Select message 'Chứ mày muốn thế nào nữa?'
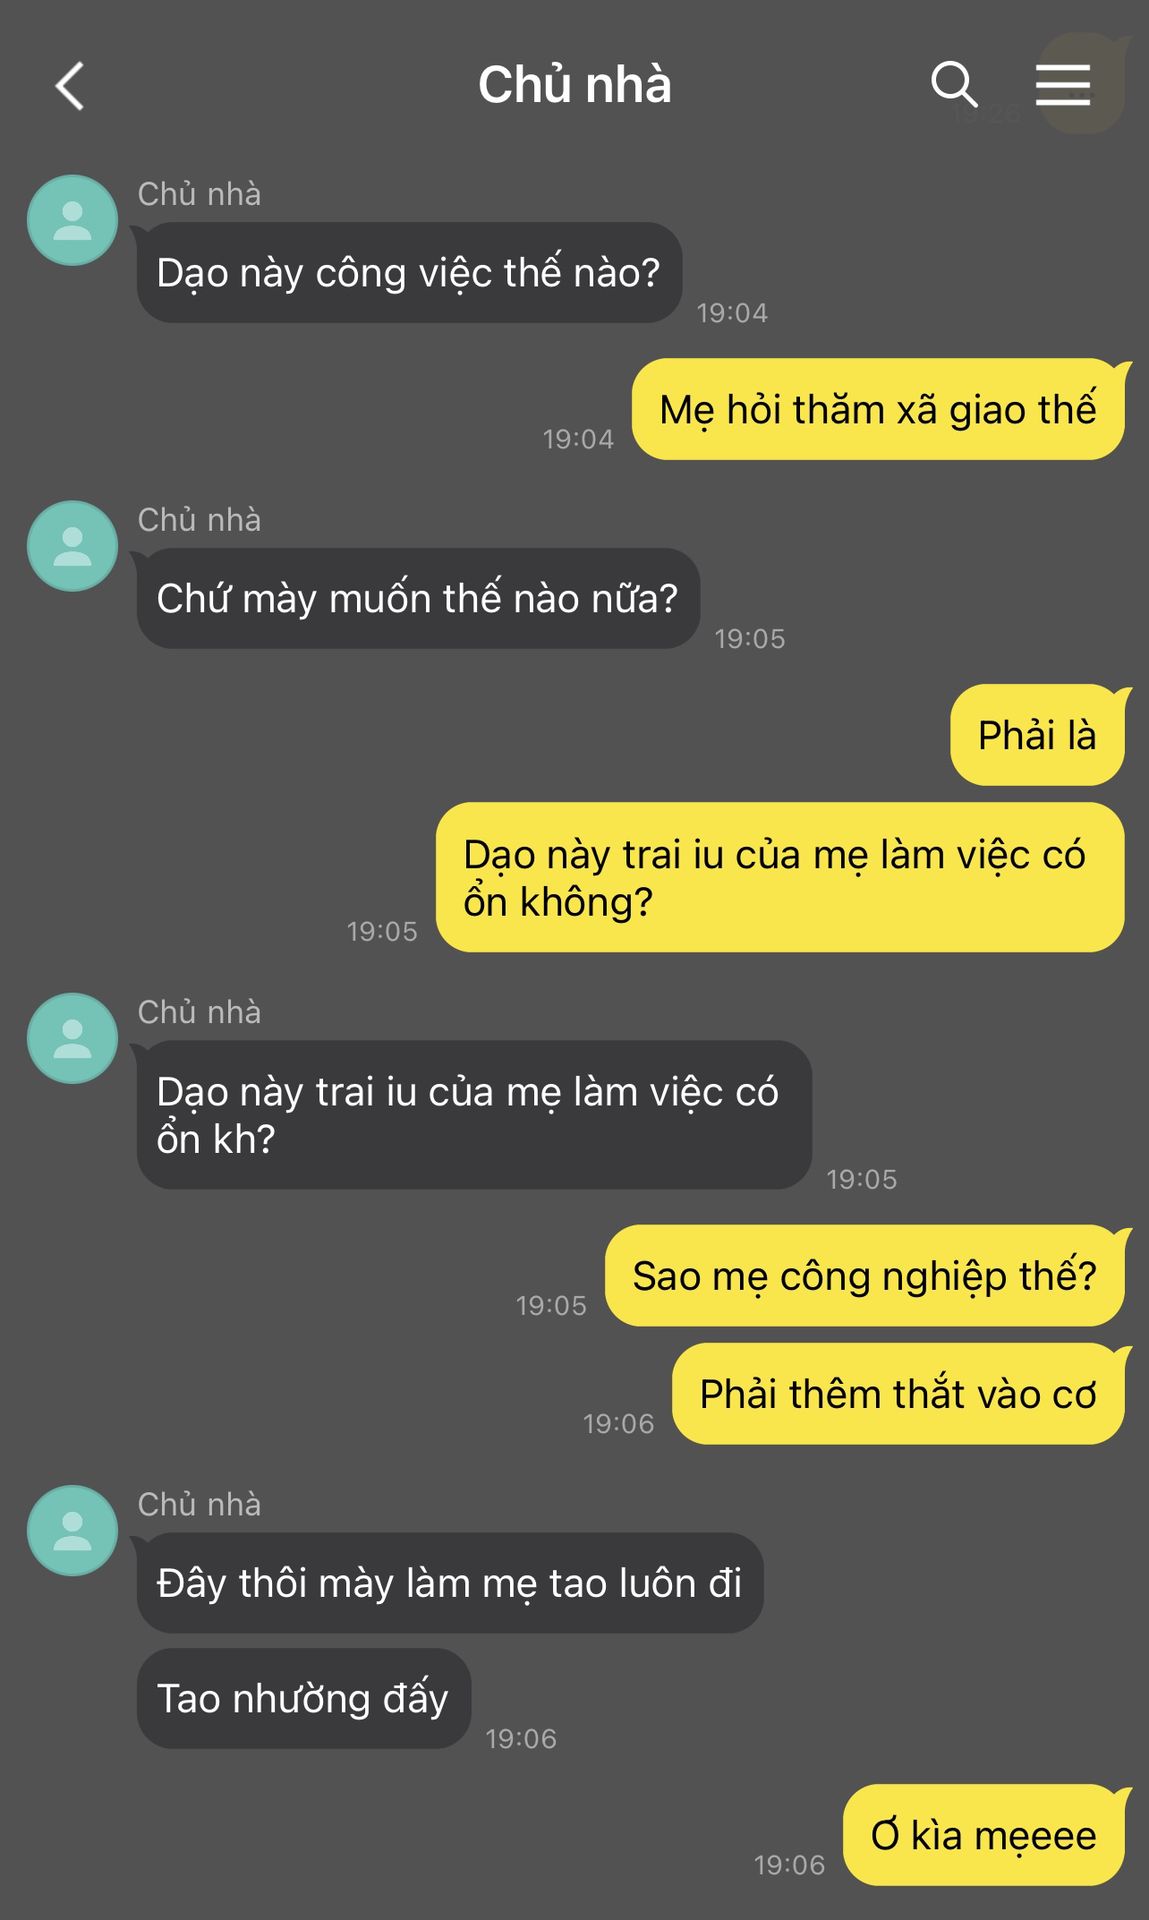This screenshot has height=1920, width=1149. [418, 598]
